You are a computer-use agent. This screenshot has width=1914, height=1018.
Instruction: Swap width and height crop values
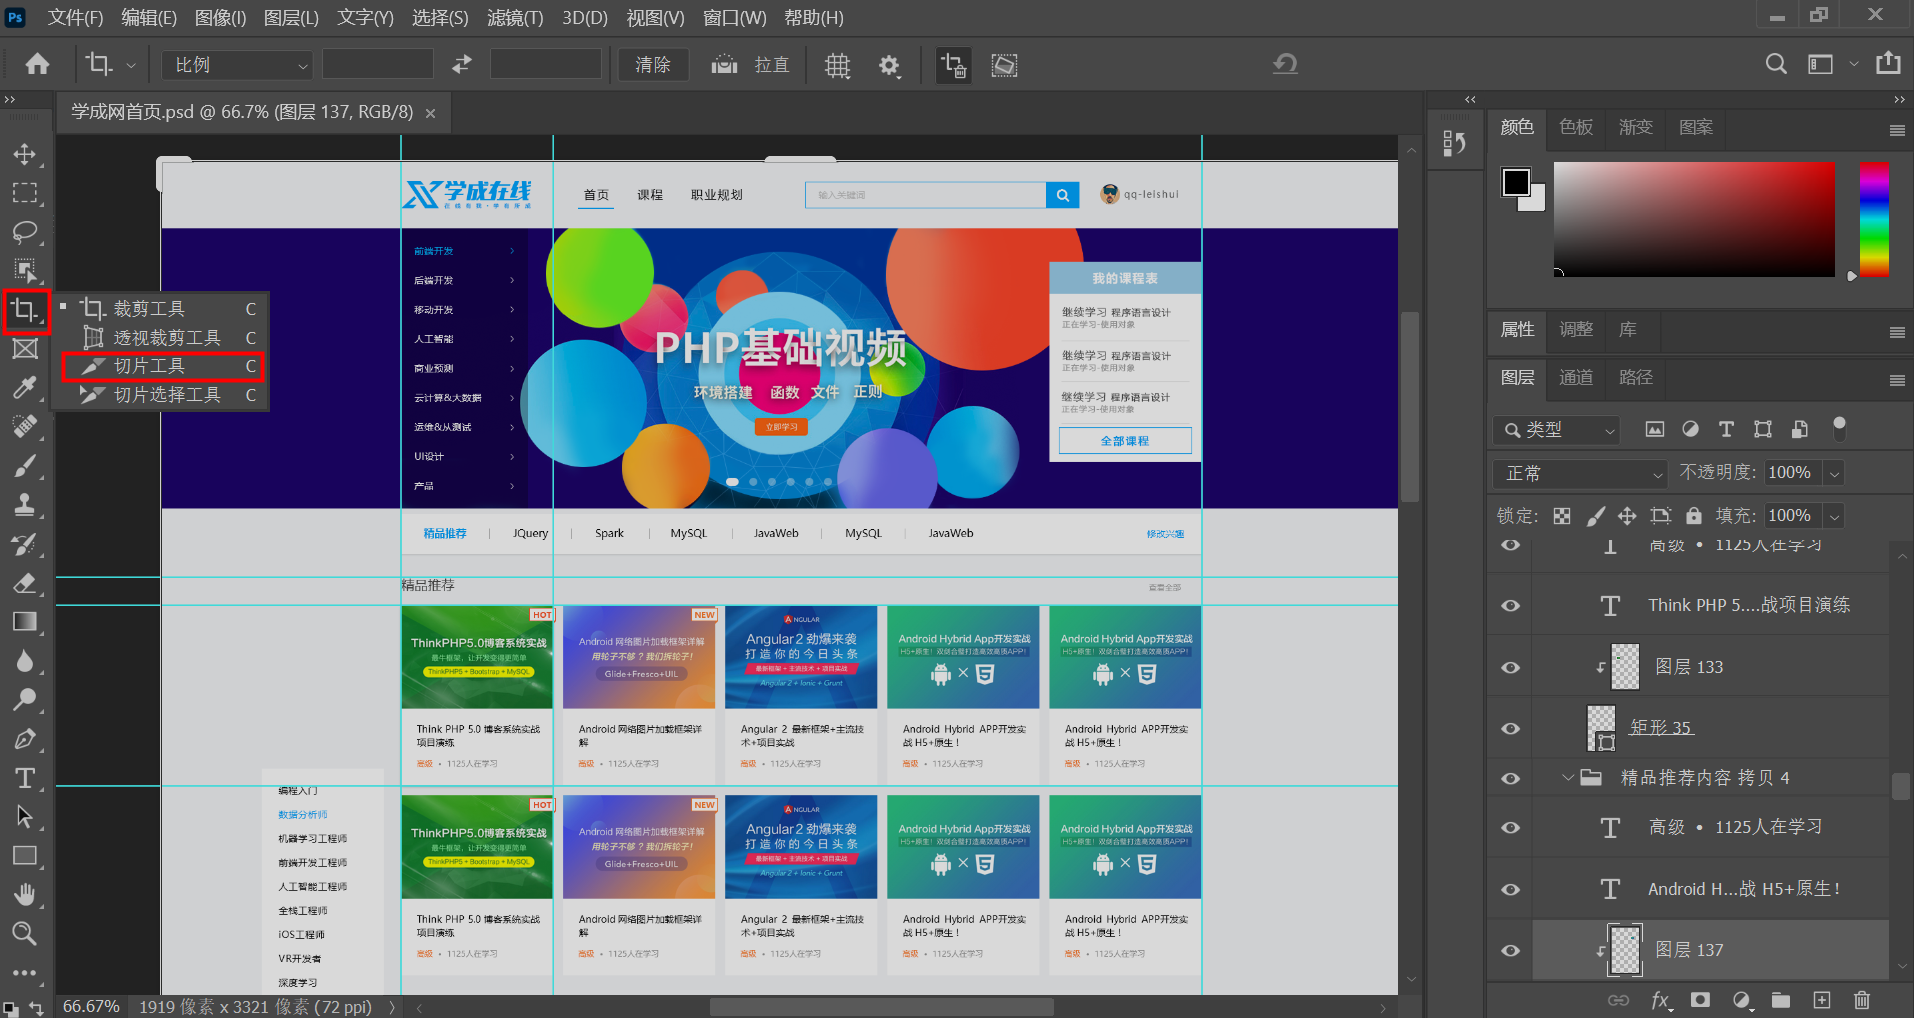click(462, 65)
